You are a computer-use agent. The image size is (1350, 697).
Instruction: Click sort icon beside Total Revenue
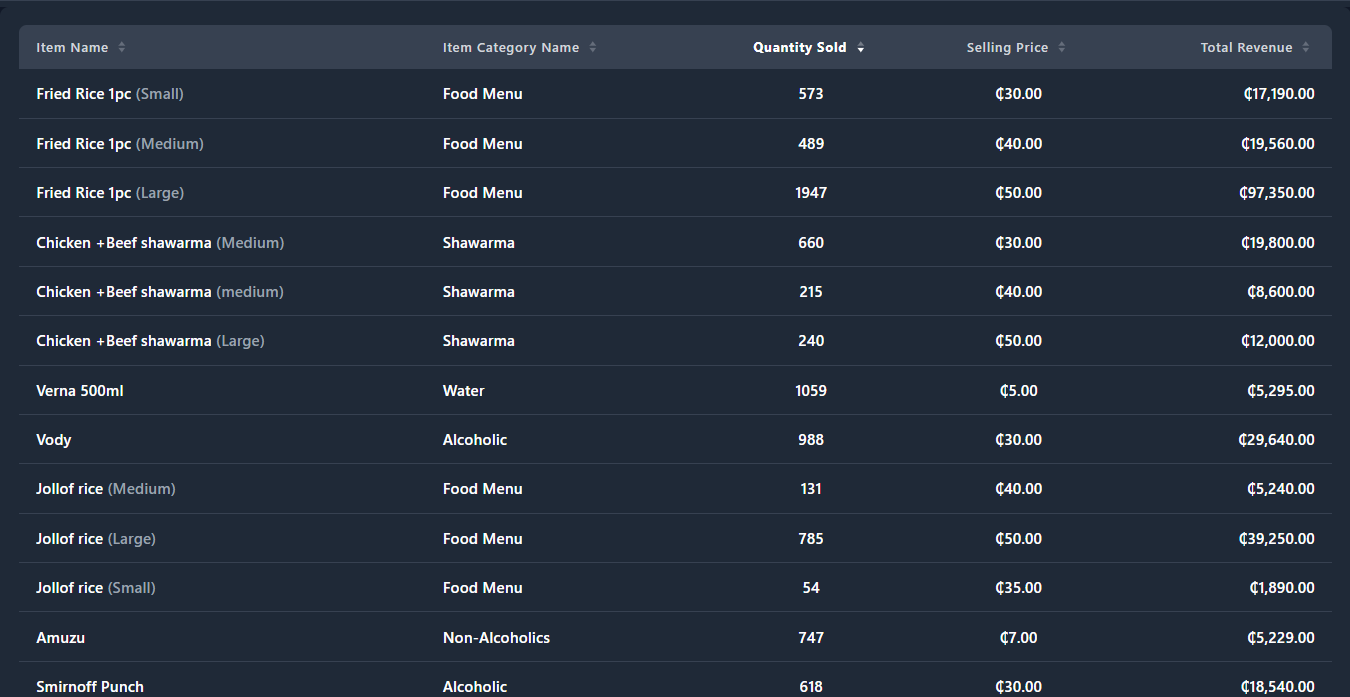[x=1306, y=47]
